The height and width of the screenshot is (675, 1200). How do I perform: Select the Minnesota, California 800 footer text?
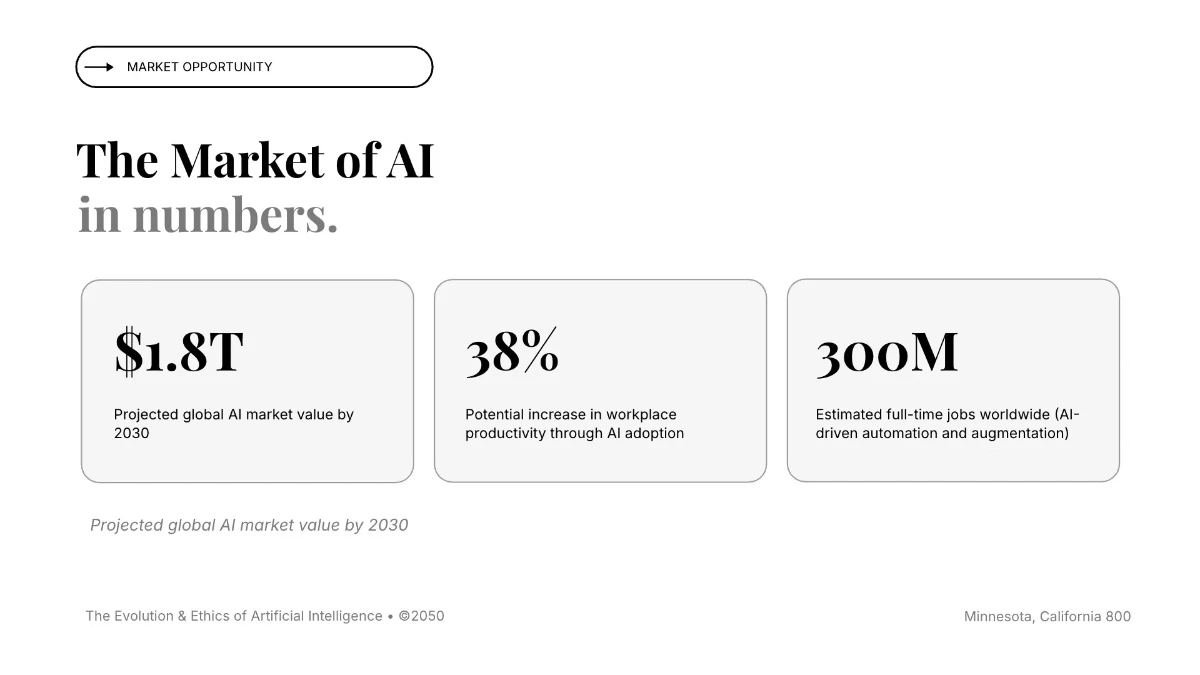point(1047,616)
